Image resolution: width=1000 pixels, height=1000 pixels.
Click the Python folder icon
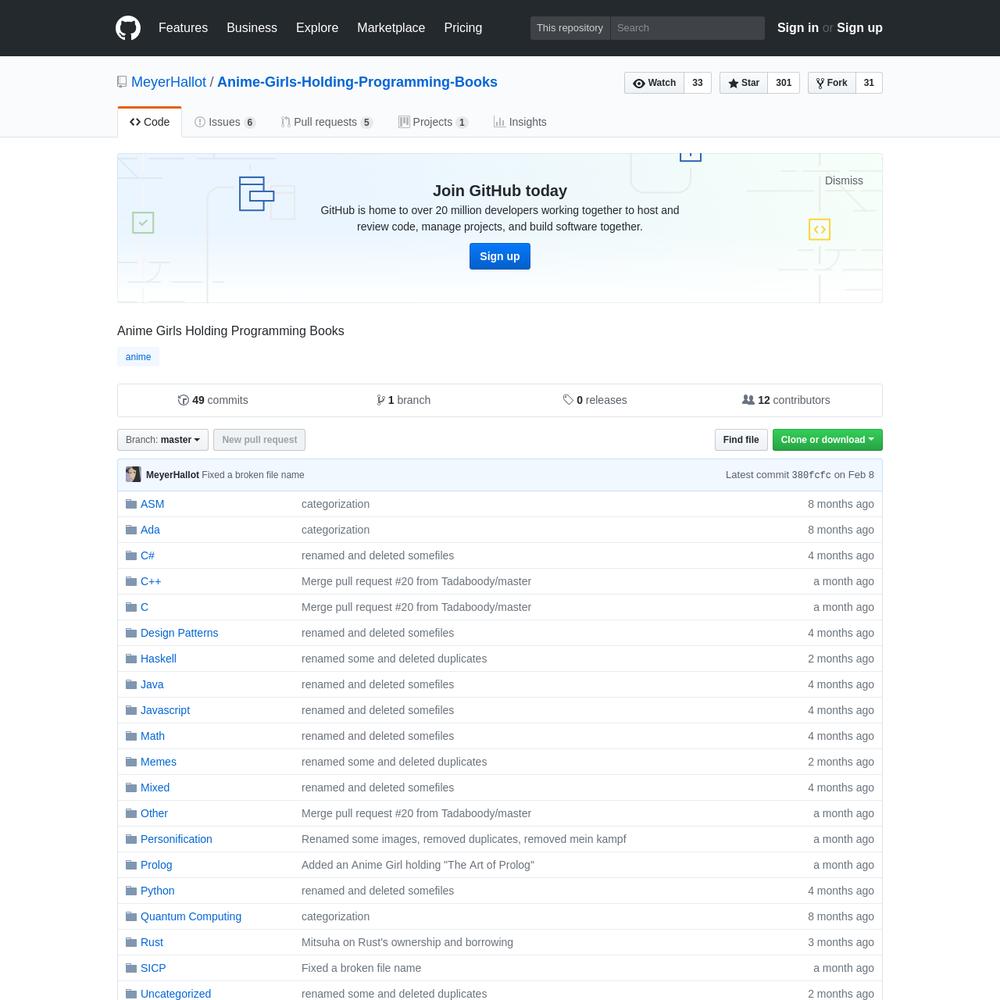pyautogui.click(x=131, y=891)
